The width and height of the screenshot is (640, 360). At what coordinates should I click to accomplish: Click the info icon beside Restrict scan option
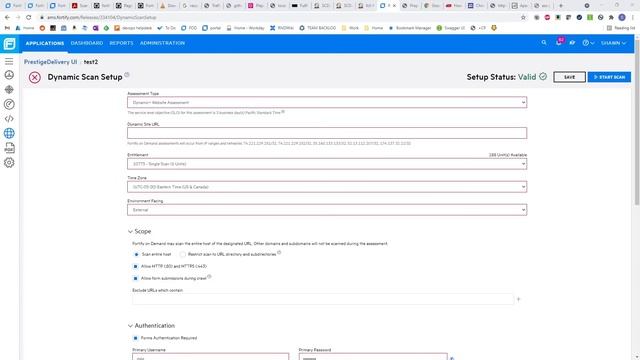[279, 253]
